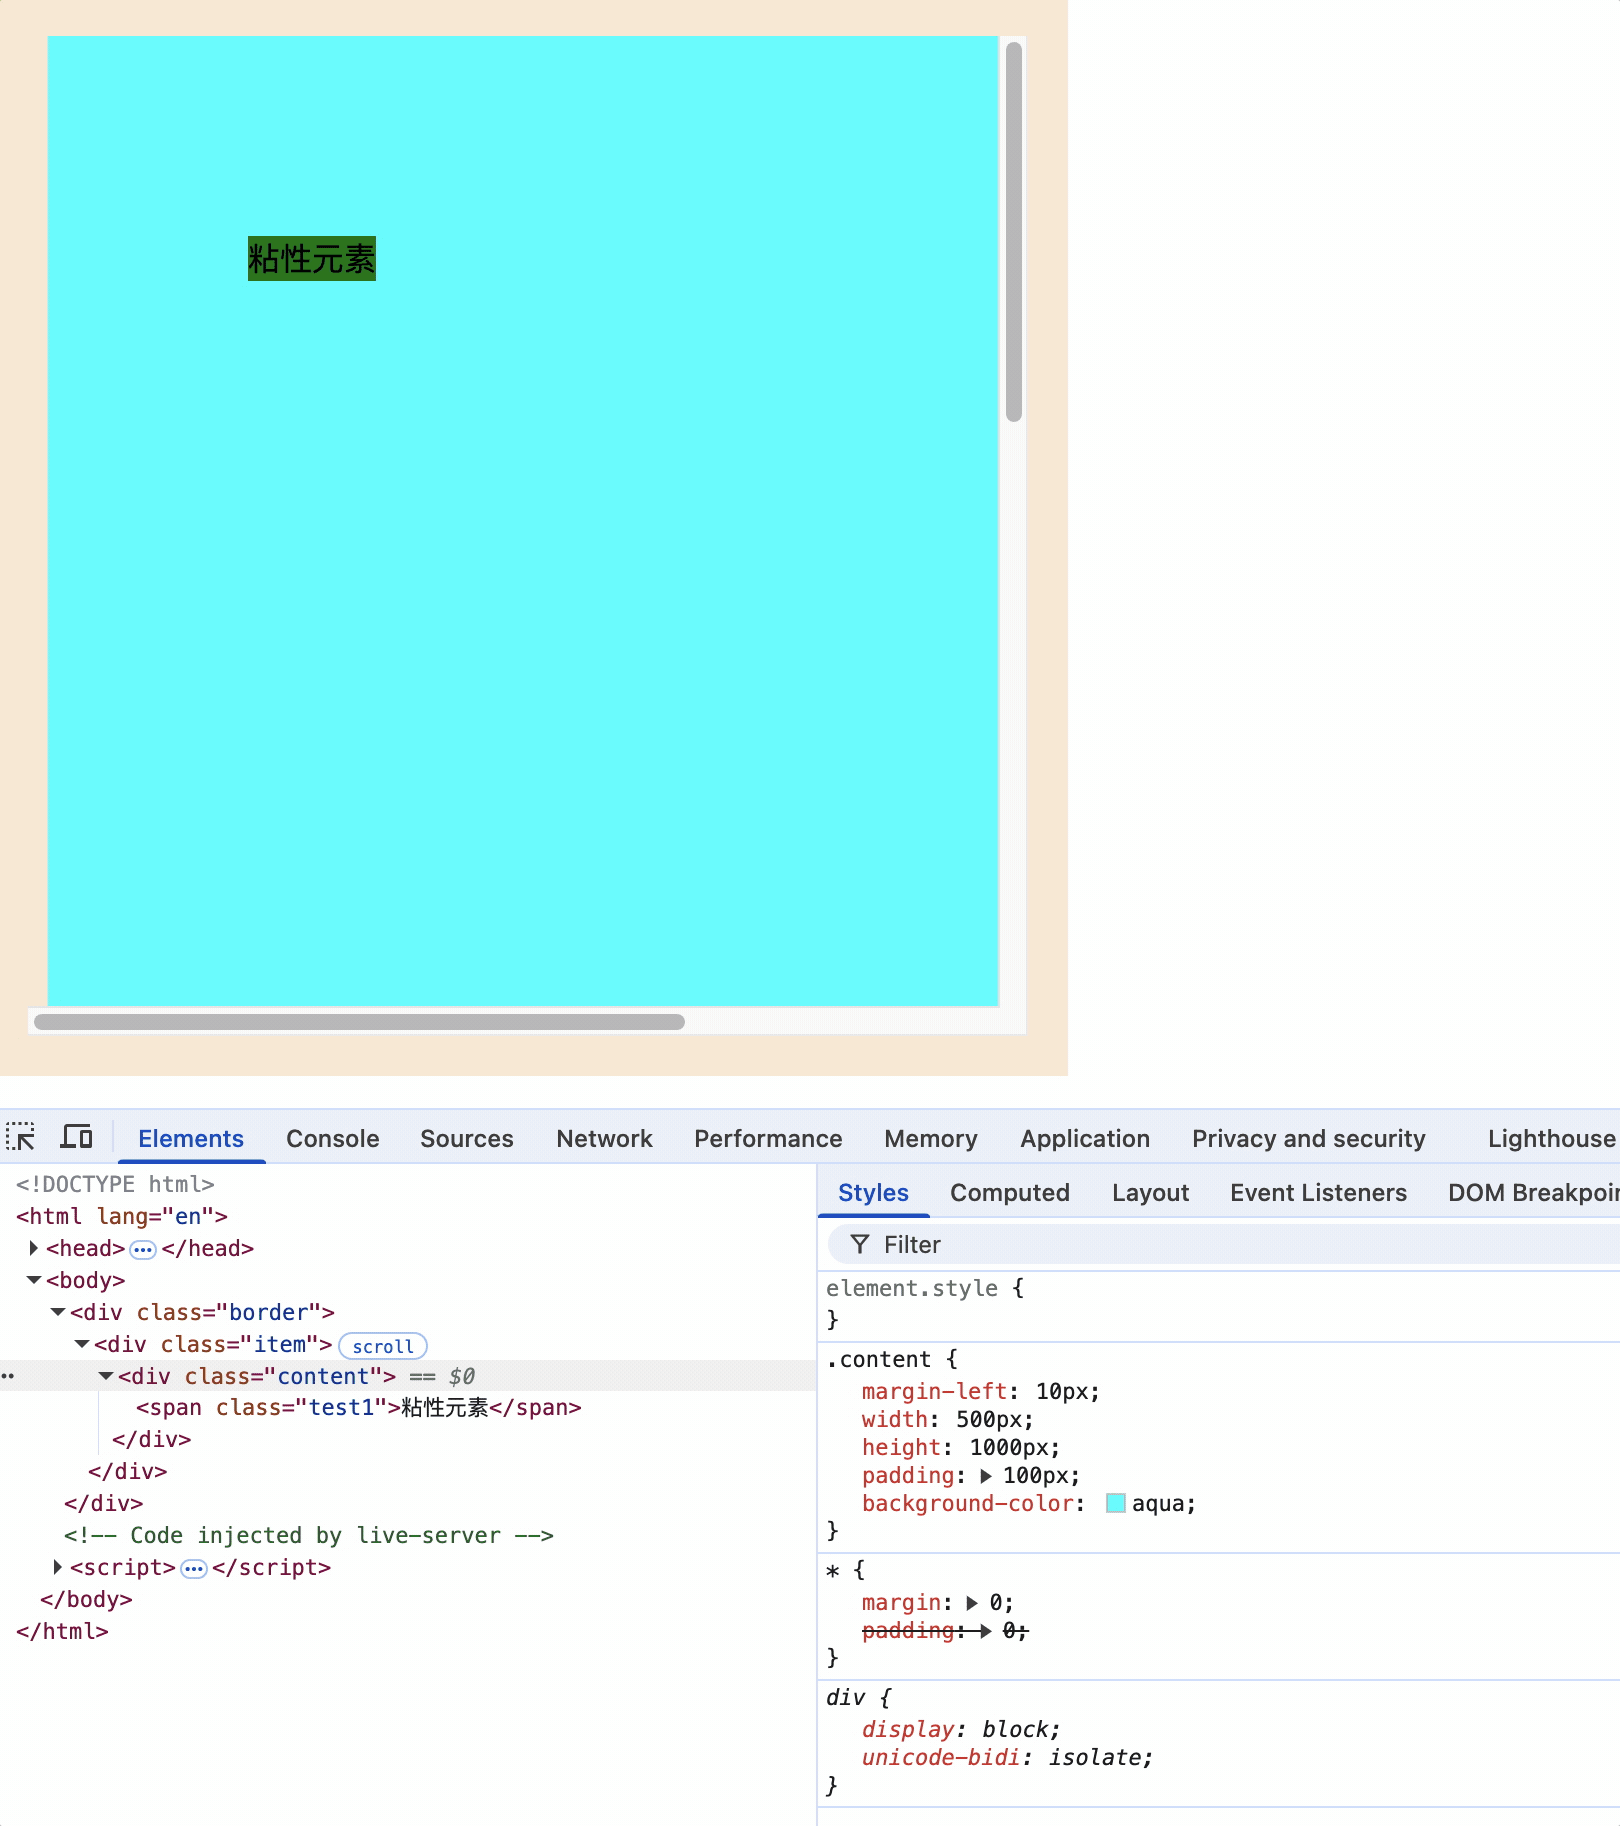This screenshot has width=1620, height=1826.
Task: Select the Styles sidebar tab
Action: [x=873, y=1192]
